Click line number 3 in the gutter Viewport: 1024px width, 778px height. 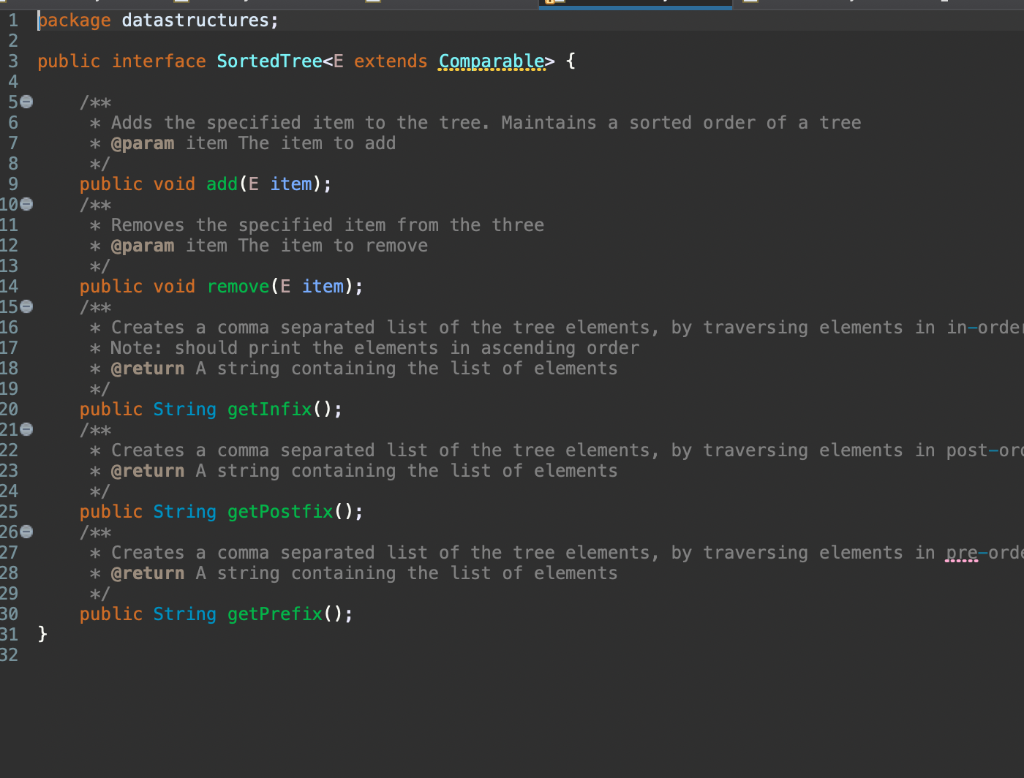click(13, 61)
